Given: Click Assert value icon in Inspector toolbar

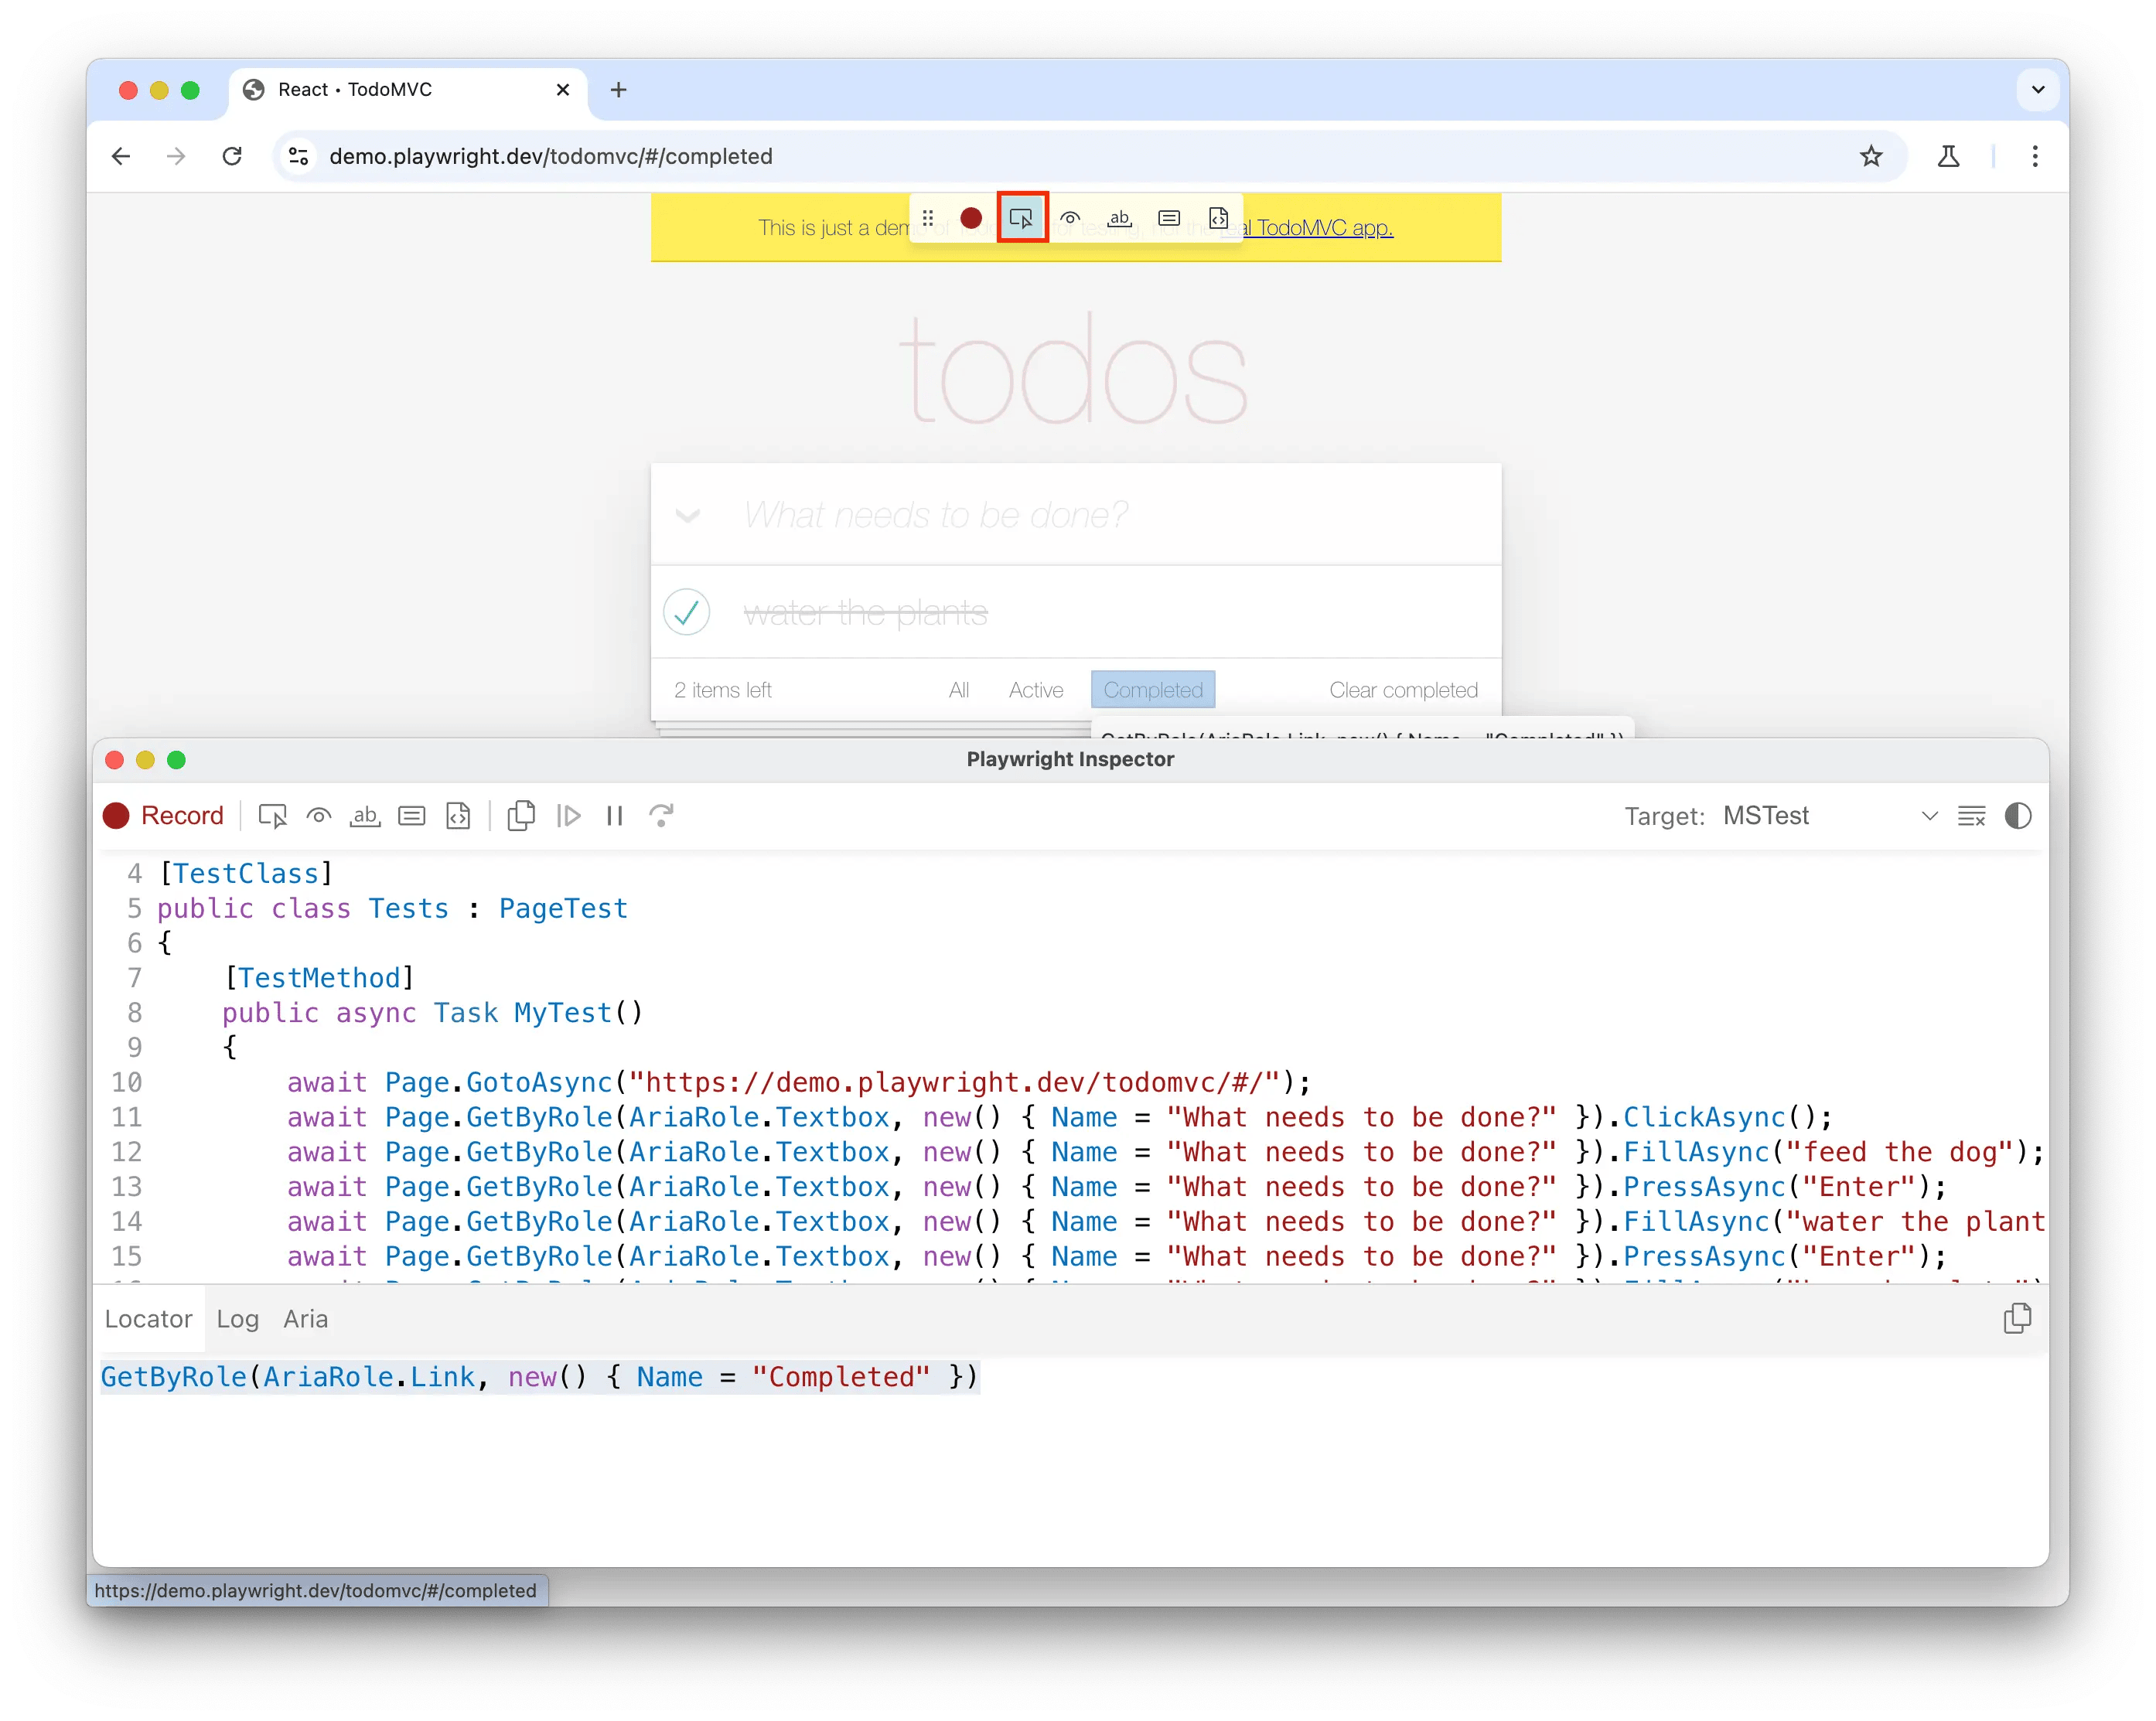Looking at the screenshot, I should [412, 816].
